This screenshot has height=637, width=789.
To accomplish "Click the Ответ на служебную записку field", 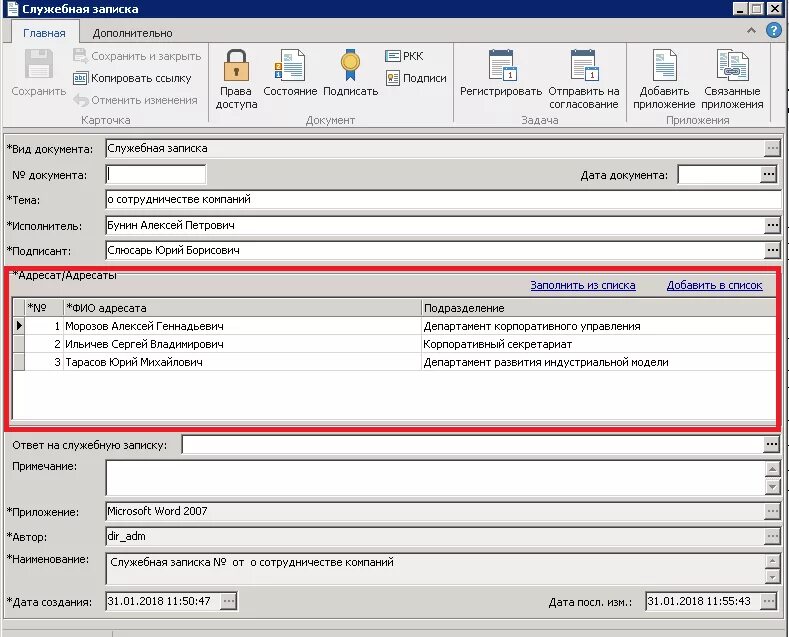I will point(472,444).
